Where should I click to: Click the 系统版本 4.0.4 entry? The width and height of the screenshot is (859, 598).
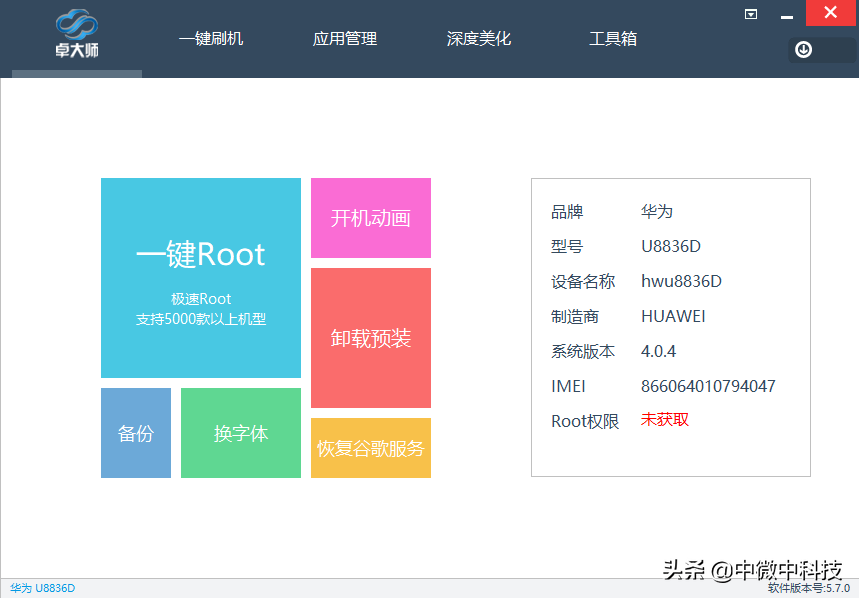(660, 351)
